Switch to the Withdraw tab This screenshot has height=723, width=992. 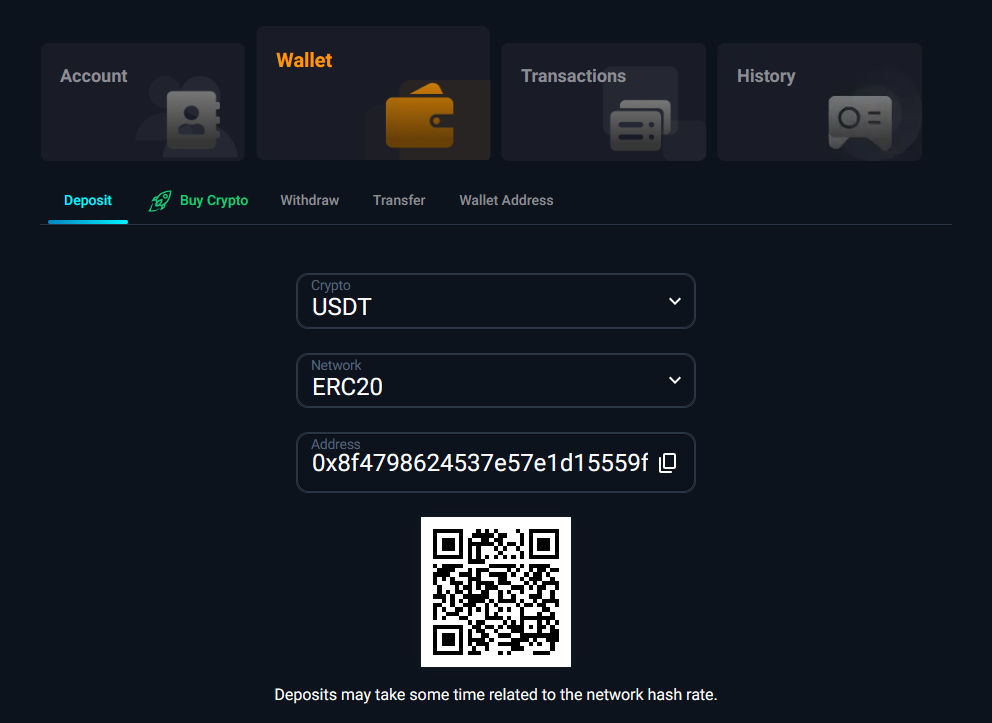coord(309,200)
